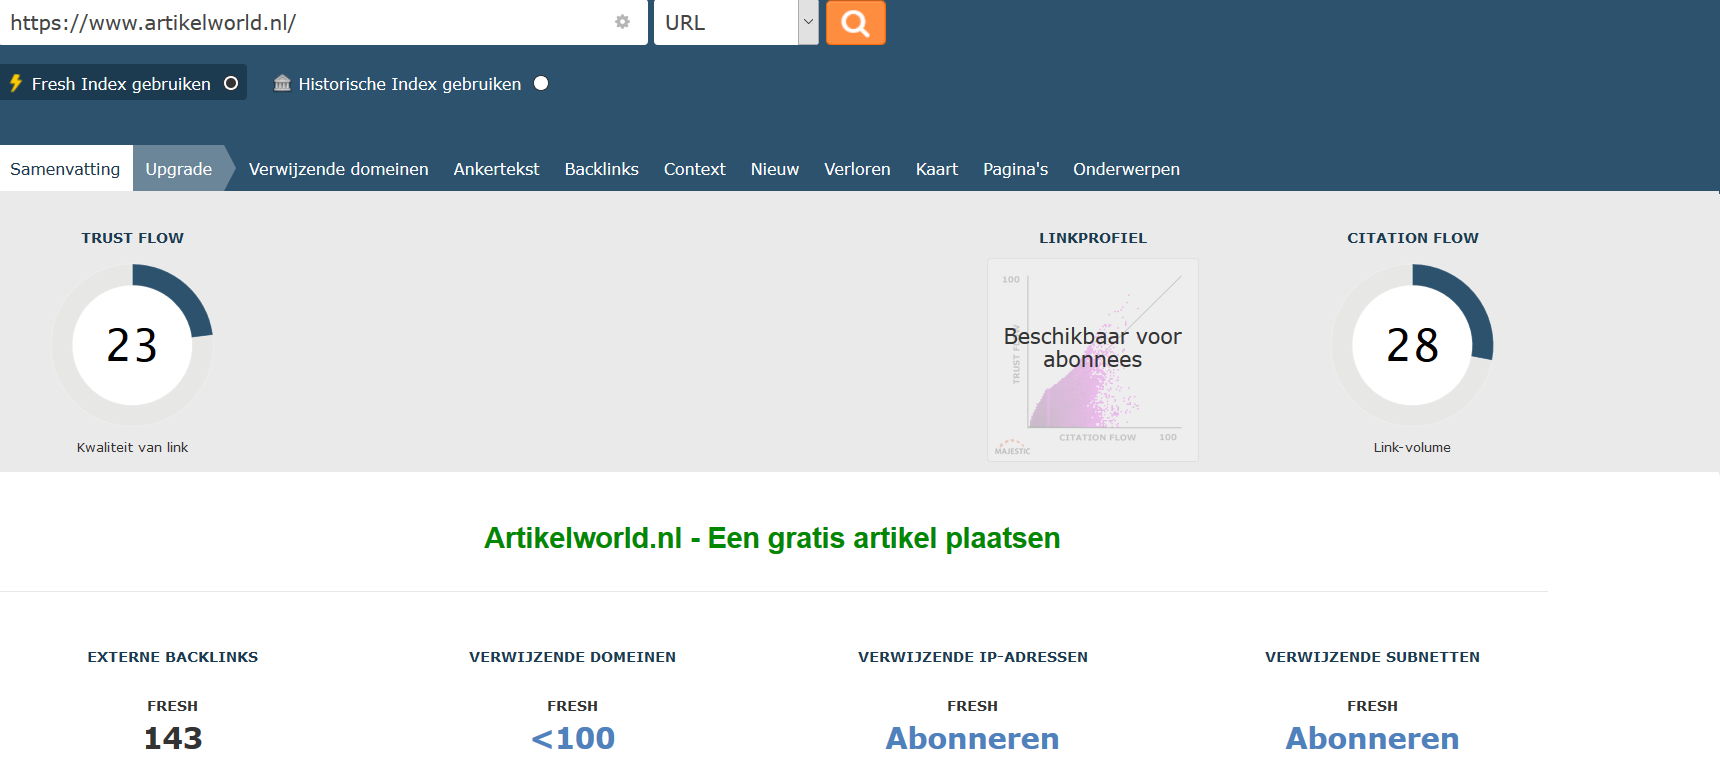Go to the Ankertekst tab
1720x763 pixels.
[496, 169]
